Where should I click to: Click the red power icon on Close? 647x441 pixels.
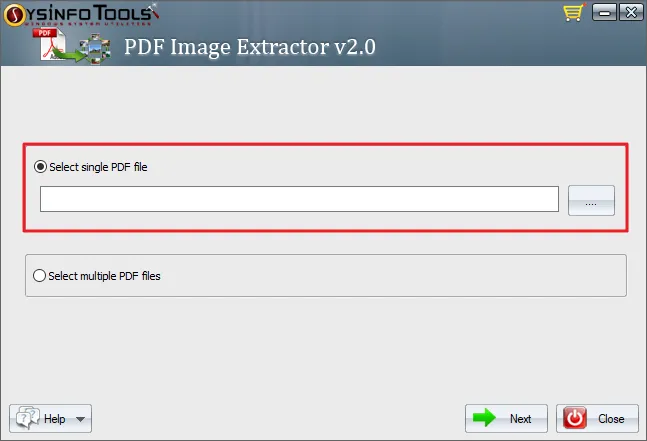point(575,418)
